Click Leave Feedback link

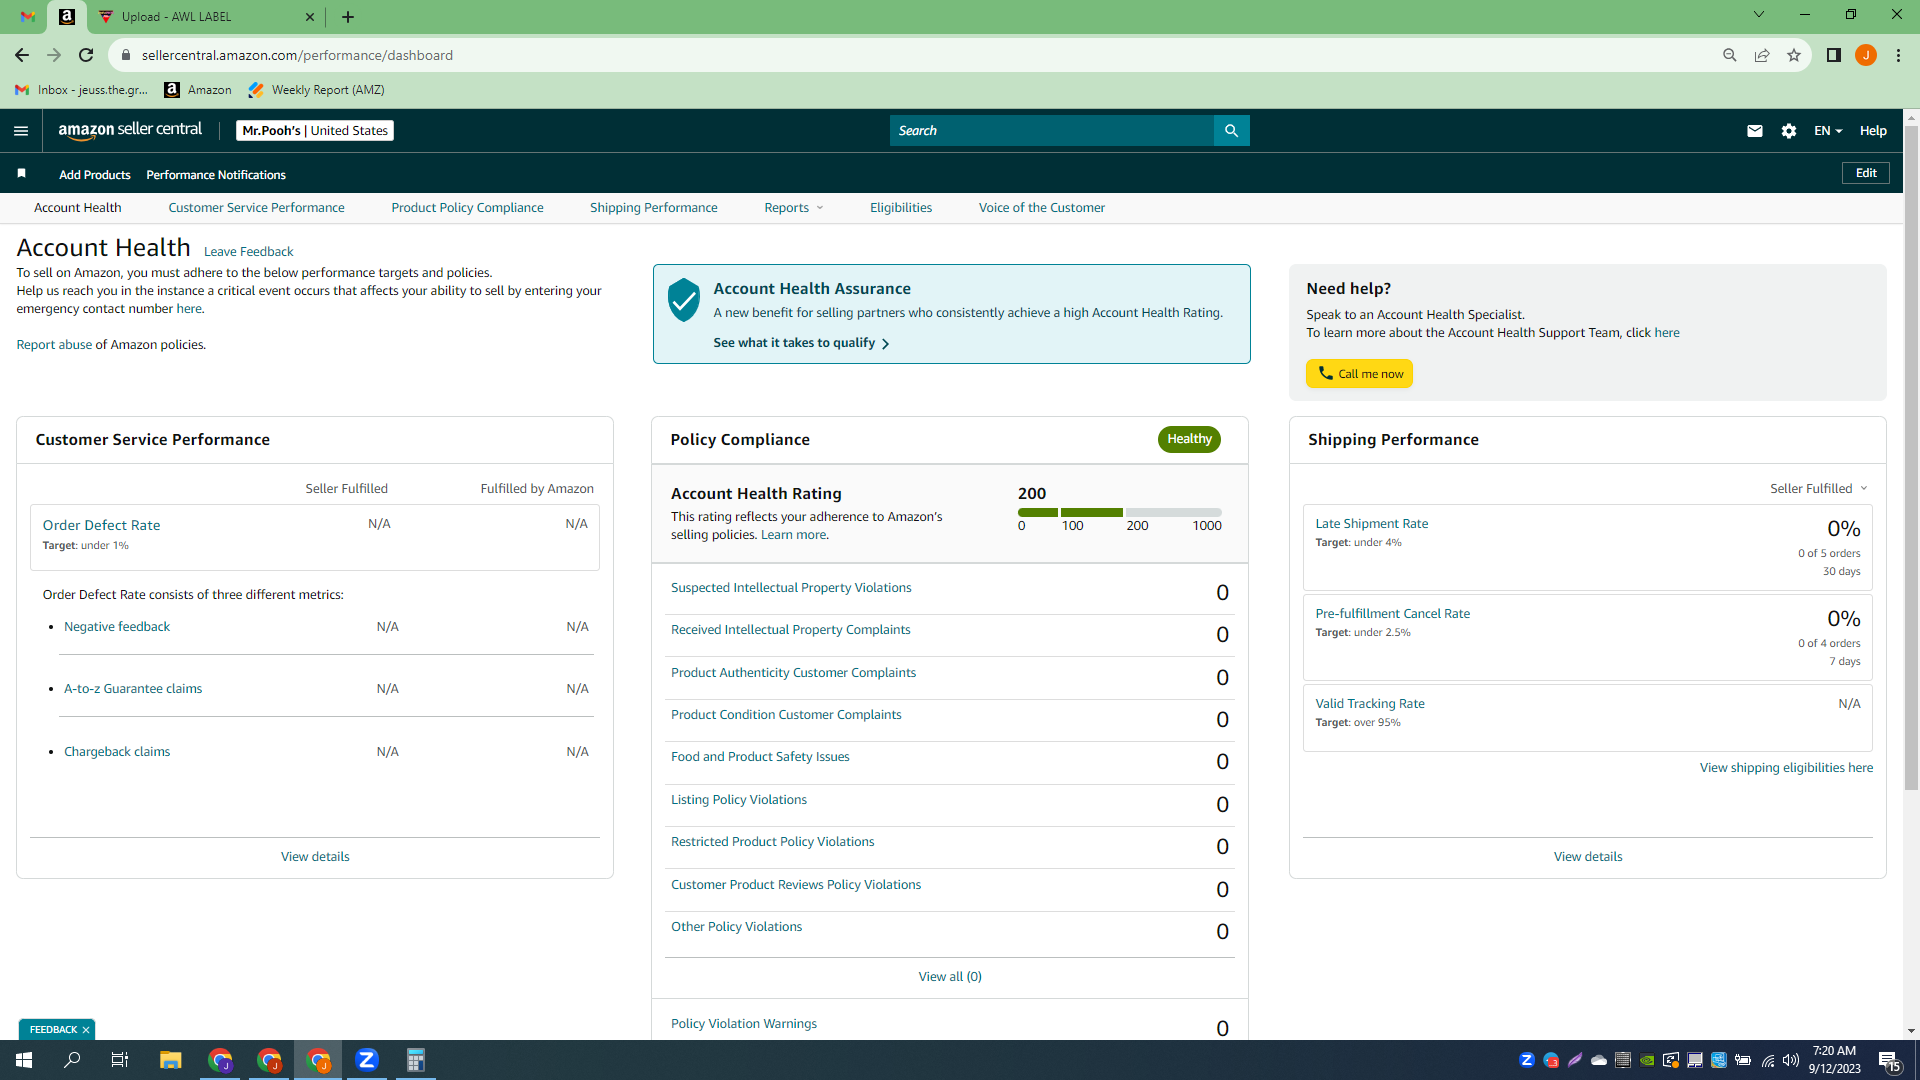coord(248,252)
